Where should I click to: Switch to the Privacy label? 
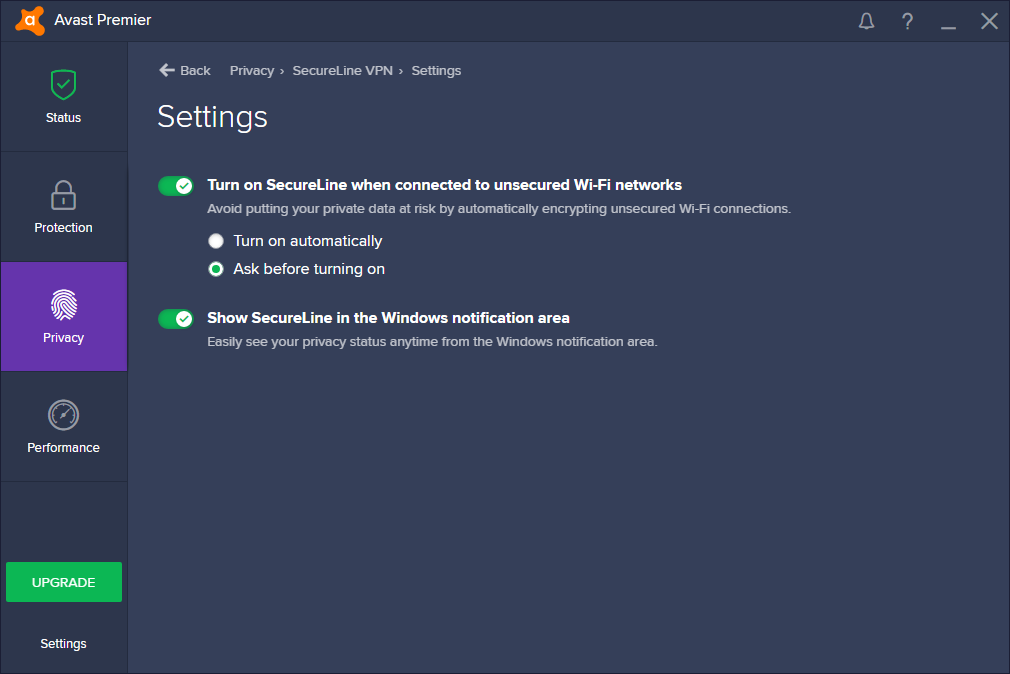coord(63,338)
